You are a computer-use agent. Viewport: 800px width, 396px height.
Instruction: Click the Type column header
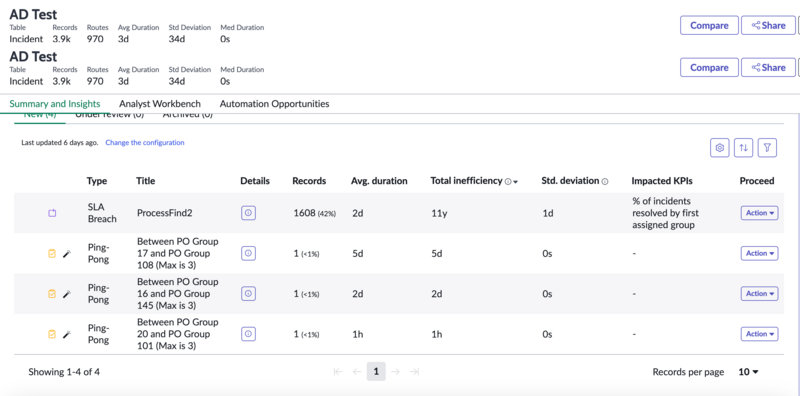tap(97, 181)
